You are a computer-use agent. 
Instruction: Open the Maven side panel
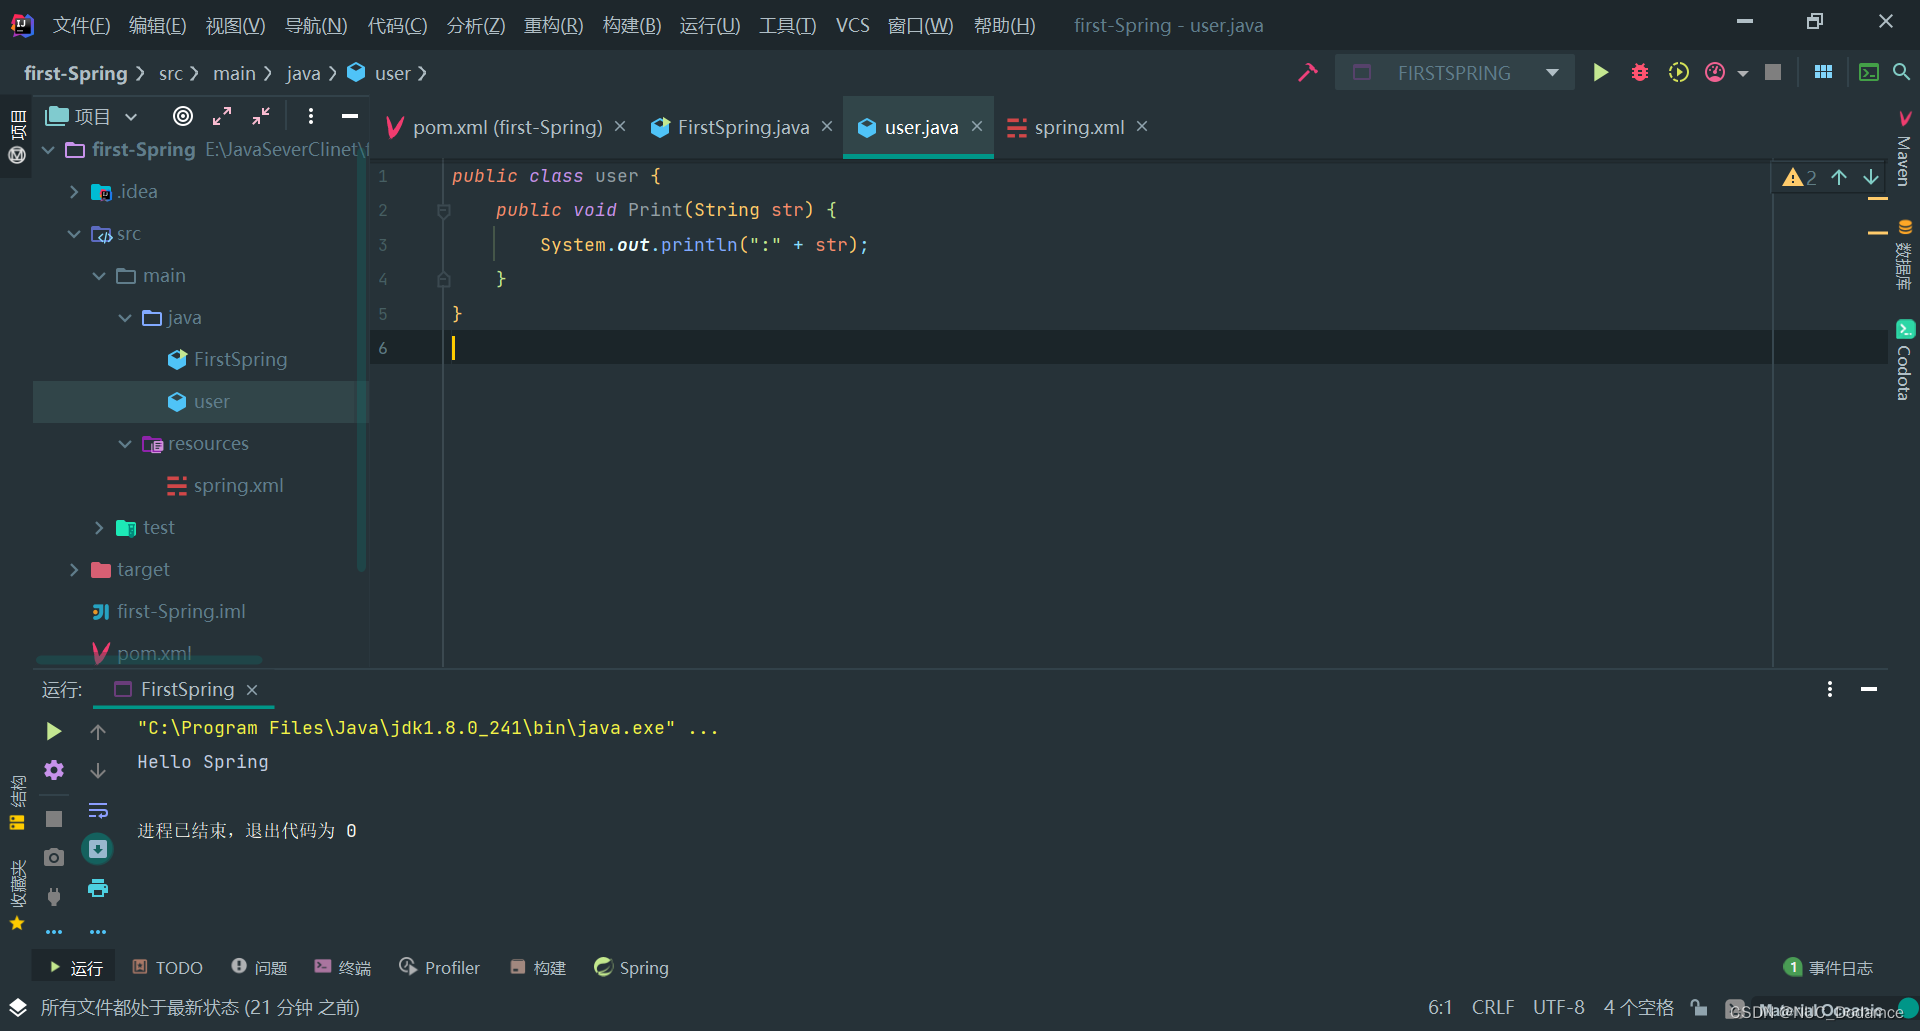(1904, 148)
